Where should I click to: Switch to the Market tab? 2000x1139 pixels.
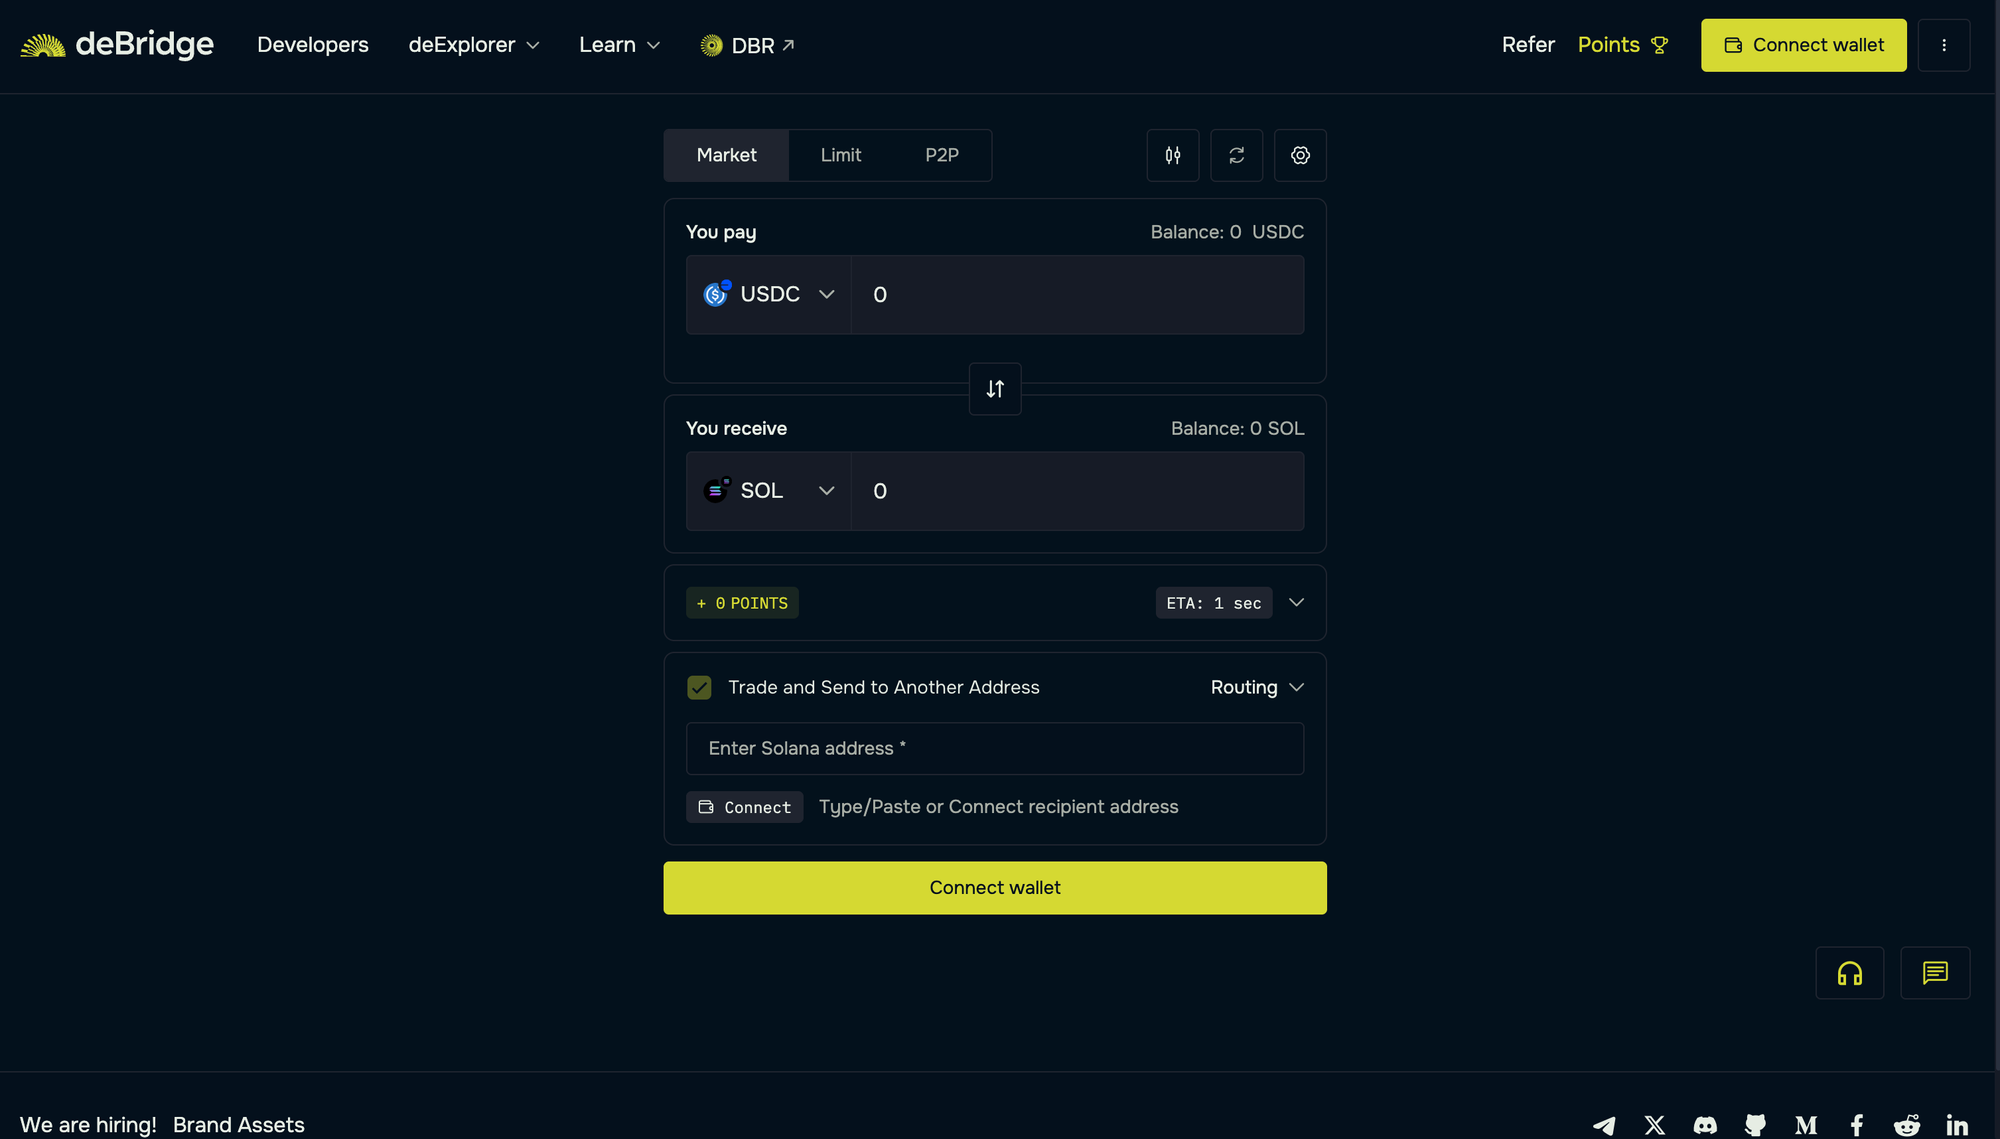click(727, 155)
